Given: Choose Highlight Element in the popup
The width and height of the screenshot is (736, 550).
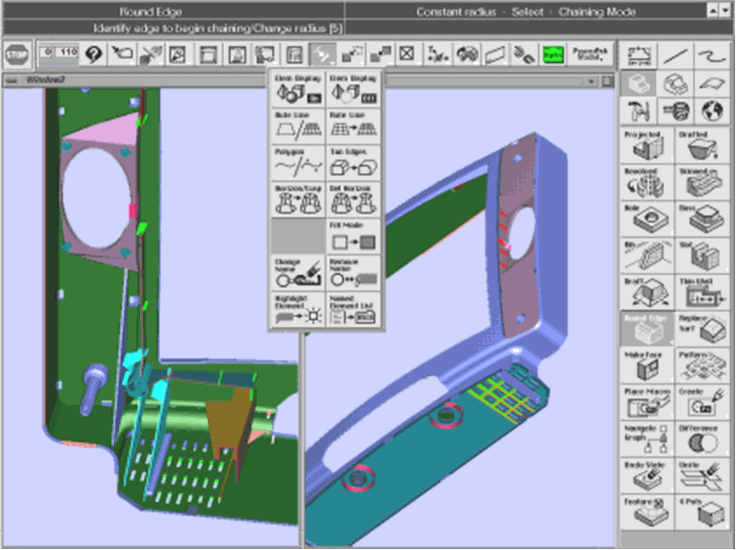Looking at the screenshot, I should pos(298,310).
